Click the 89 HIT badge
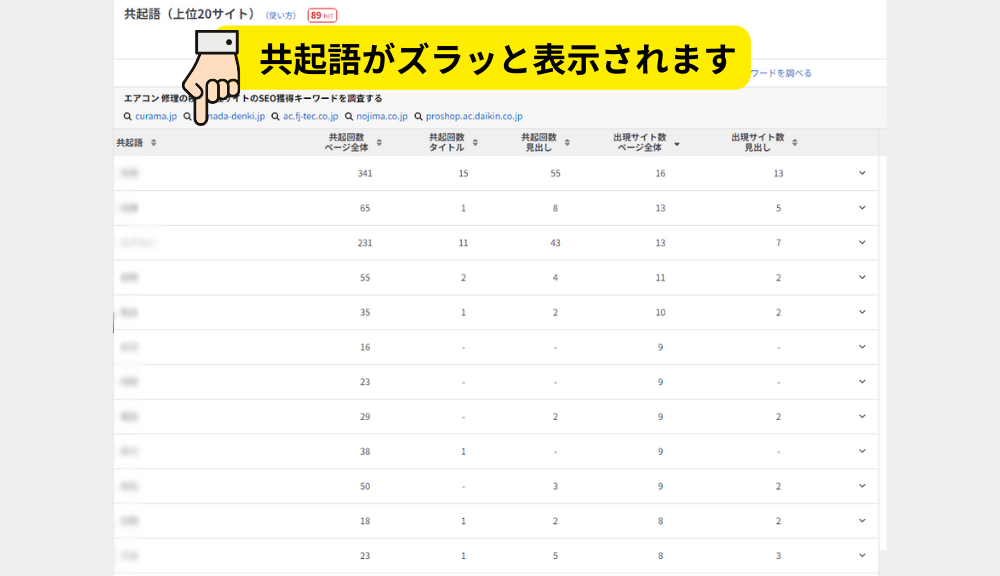The width and height of the screenshot is (1000, 576). (x=322, y=15)
